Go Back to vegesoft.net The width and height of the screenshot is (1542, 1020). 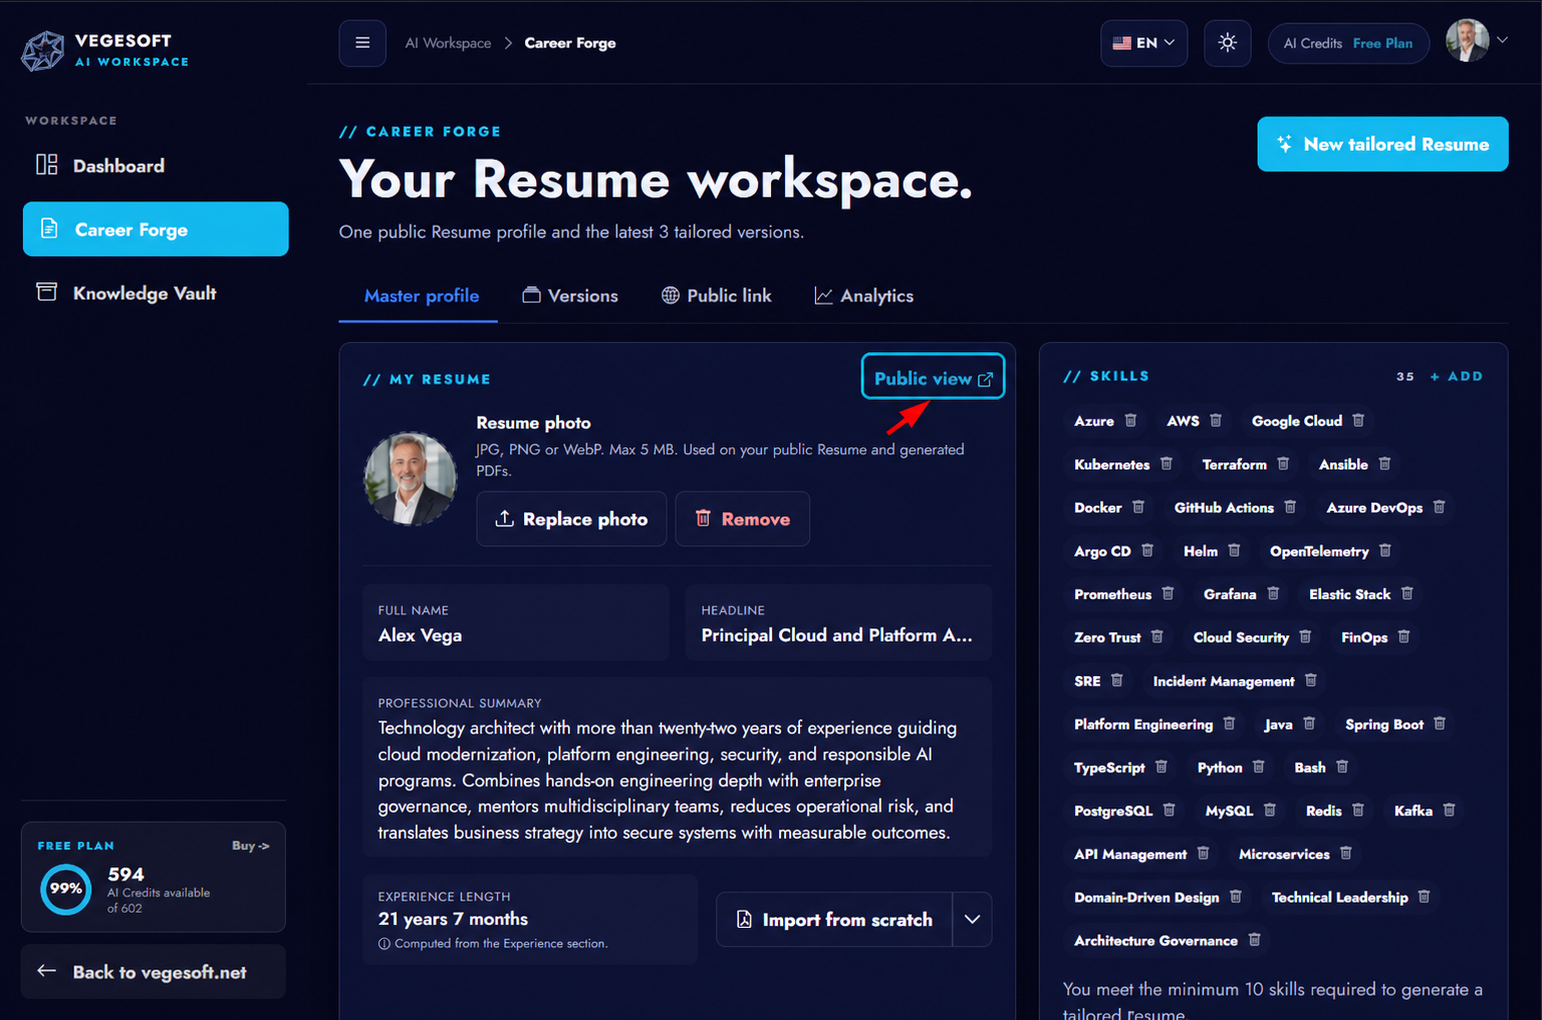tap(153, 972)
